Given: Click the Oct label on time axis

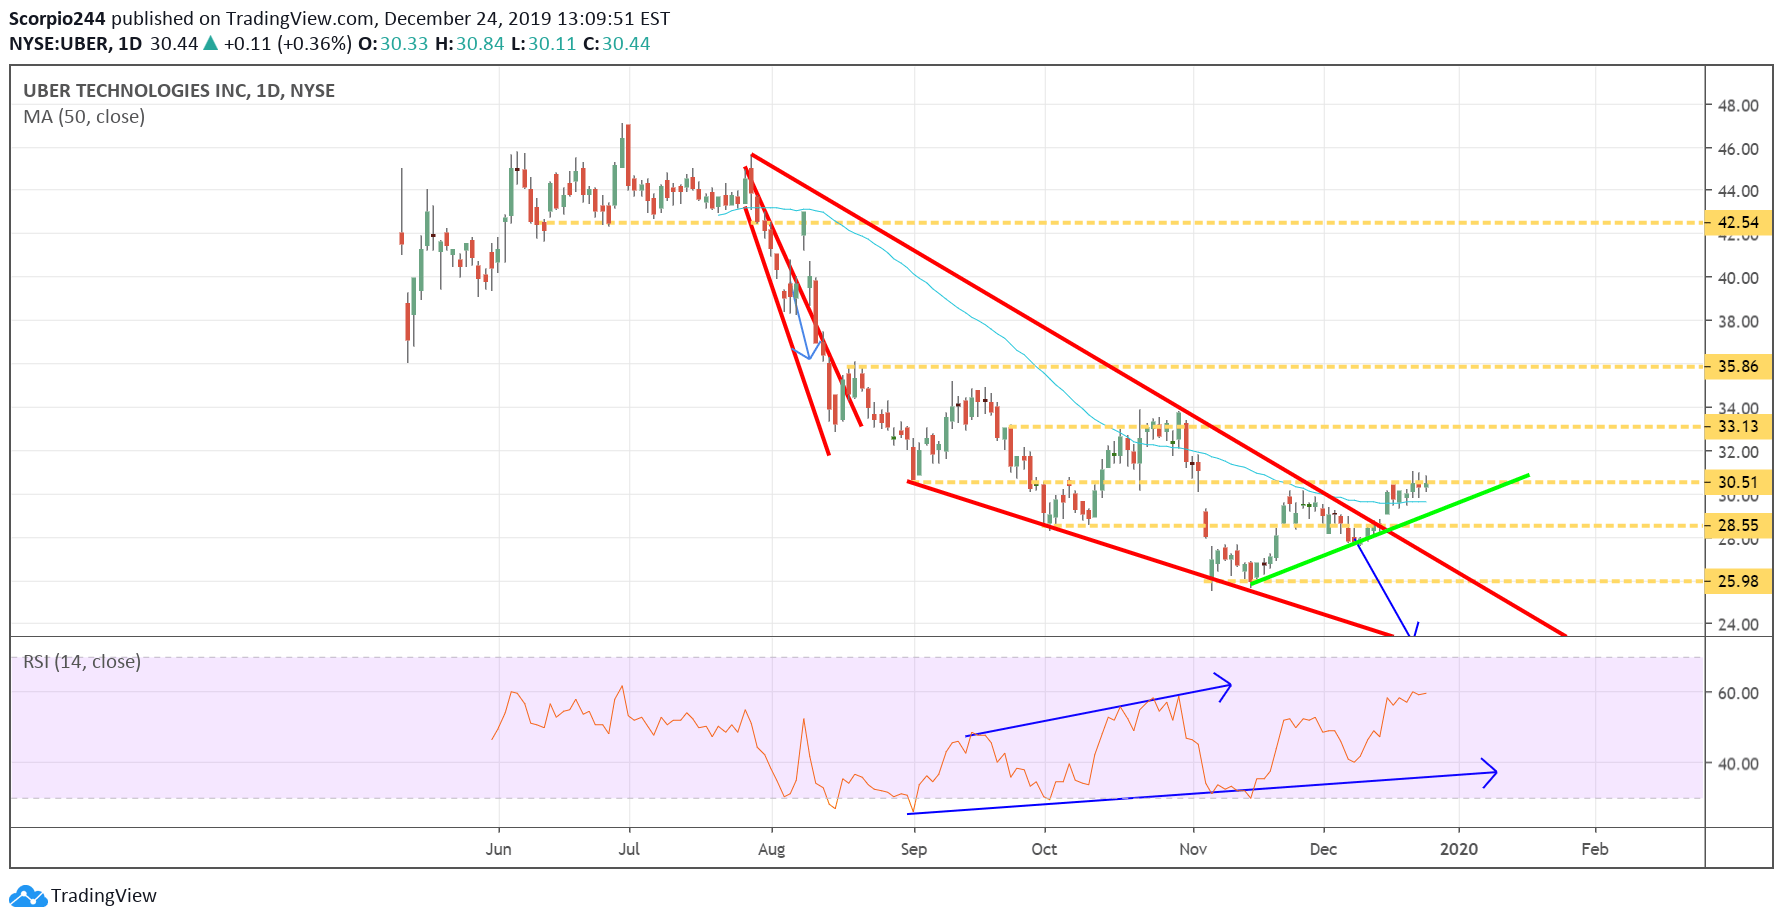Looking at the screenshot, I should [1044, 850].
